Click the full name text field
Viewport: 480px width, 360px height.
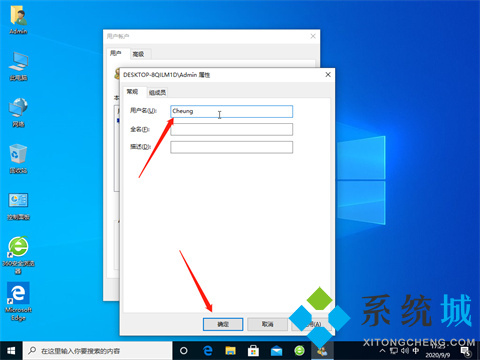(232, 129)
